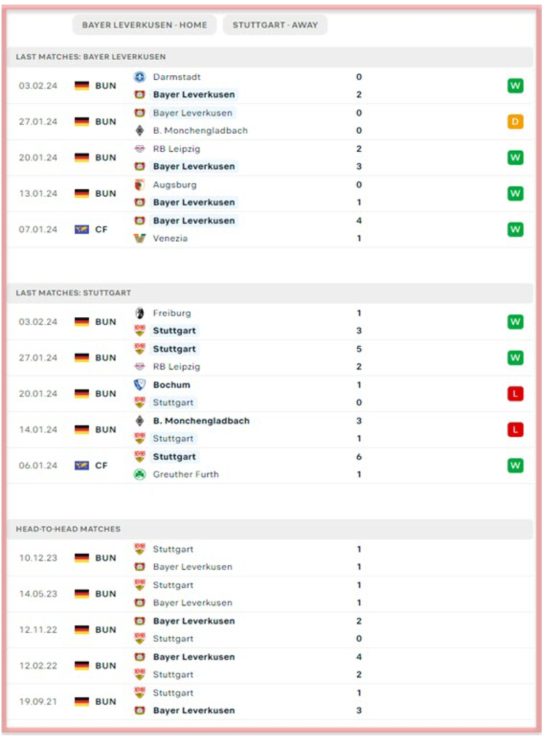This screenshot has height=739, width=550.
Task: Select the Bayer Leverkusen - Home tab
Action: tap(144, 25)
